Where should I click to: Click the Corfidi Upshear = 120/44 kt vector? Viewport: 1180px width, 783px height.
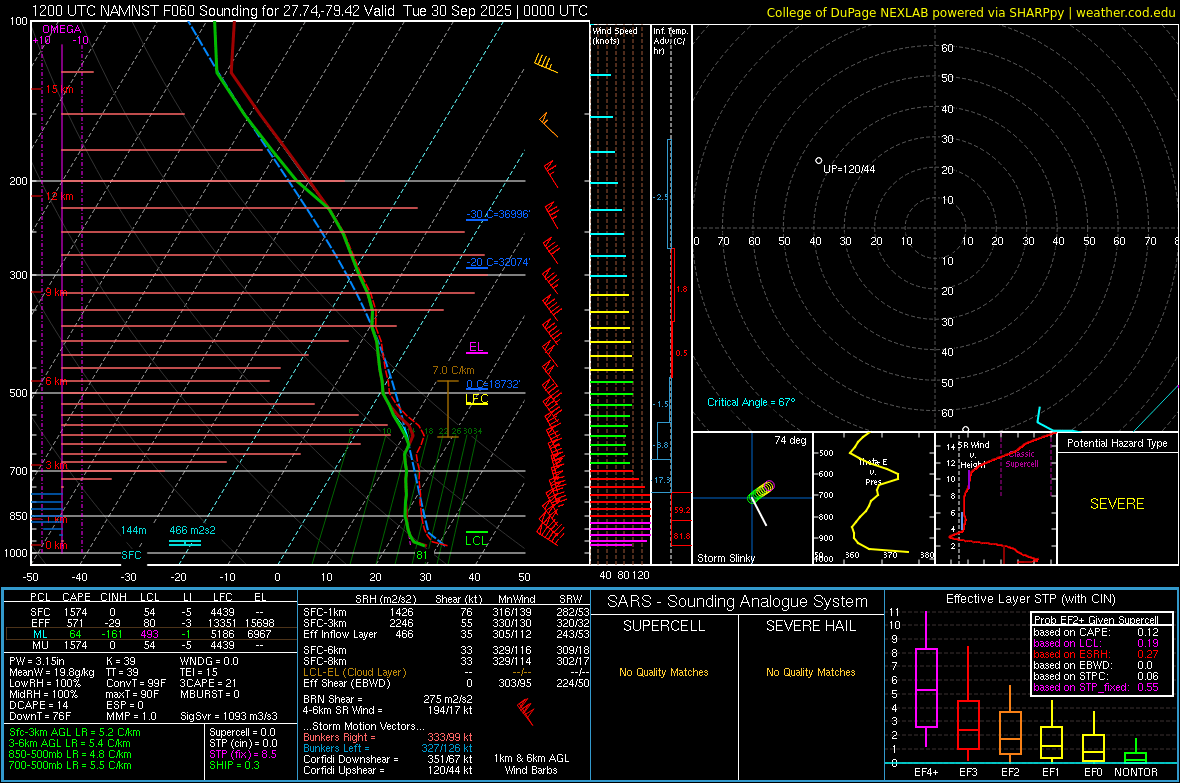(x=388, y=769)
